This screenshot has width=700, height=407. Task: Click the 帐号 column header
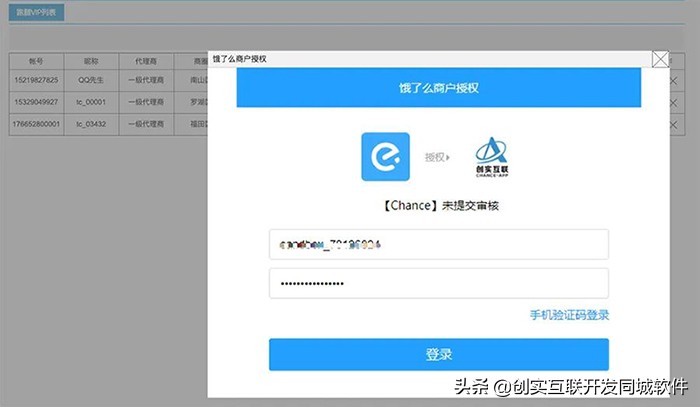[x=36, y=61]
